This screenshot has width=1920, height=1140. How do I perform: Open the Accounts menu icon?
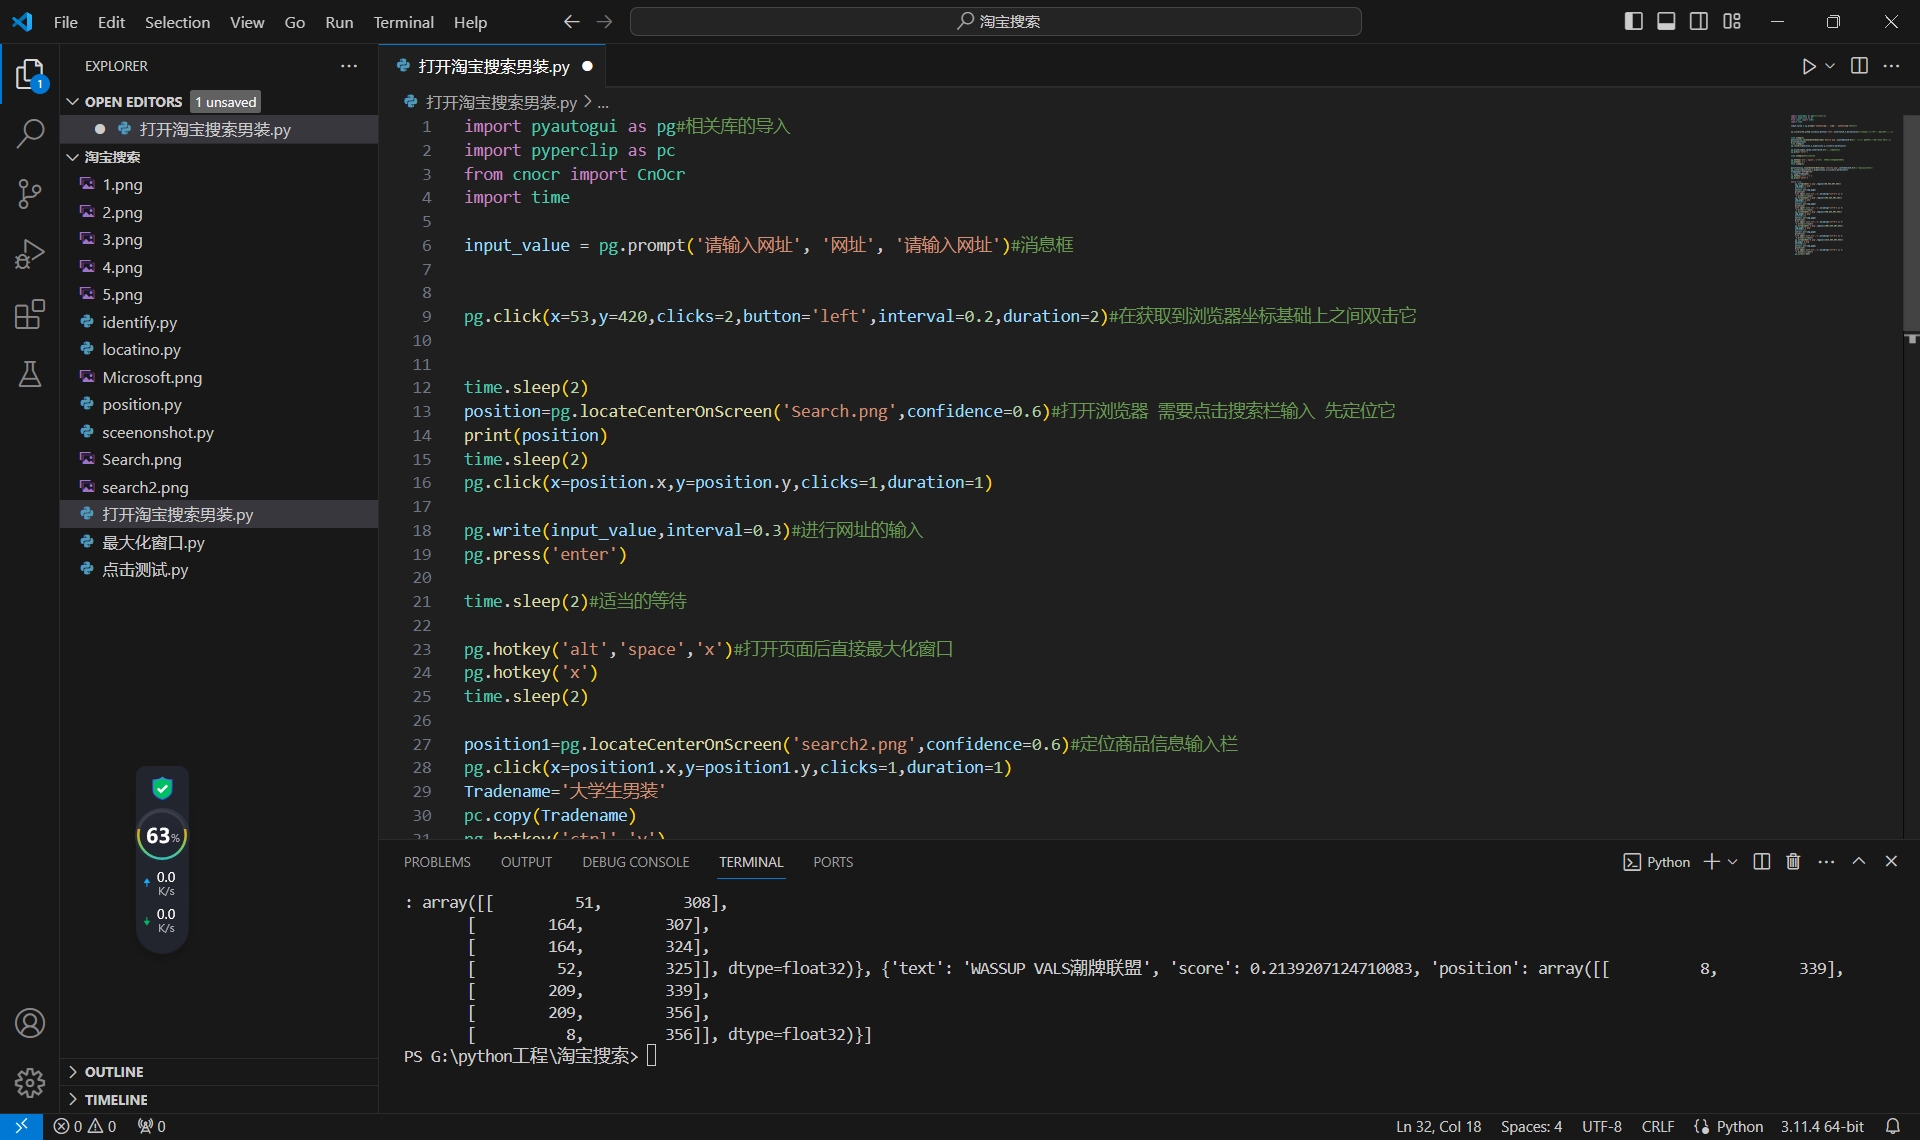point(30,1023)
